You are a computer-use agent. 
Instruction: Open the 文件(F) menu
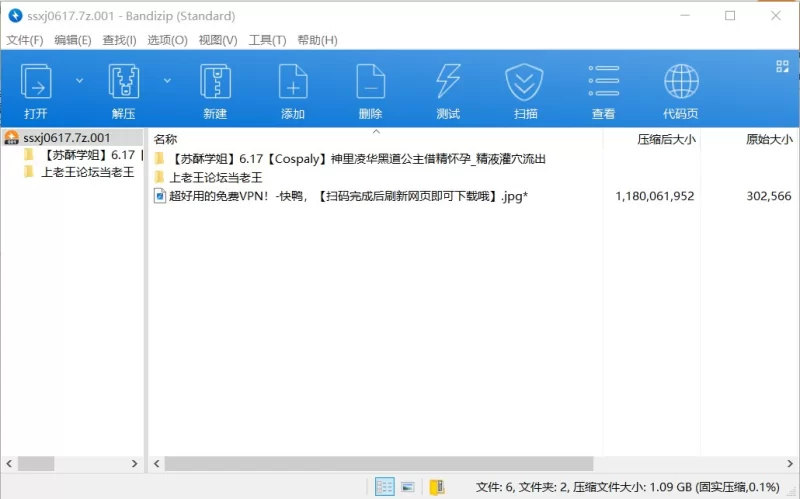[x=24, y=40]
